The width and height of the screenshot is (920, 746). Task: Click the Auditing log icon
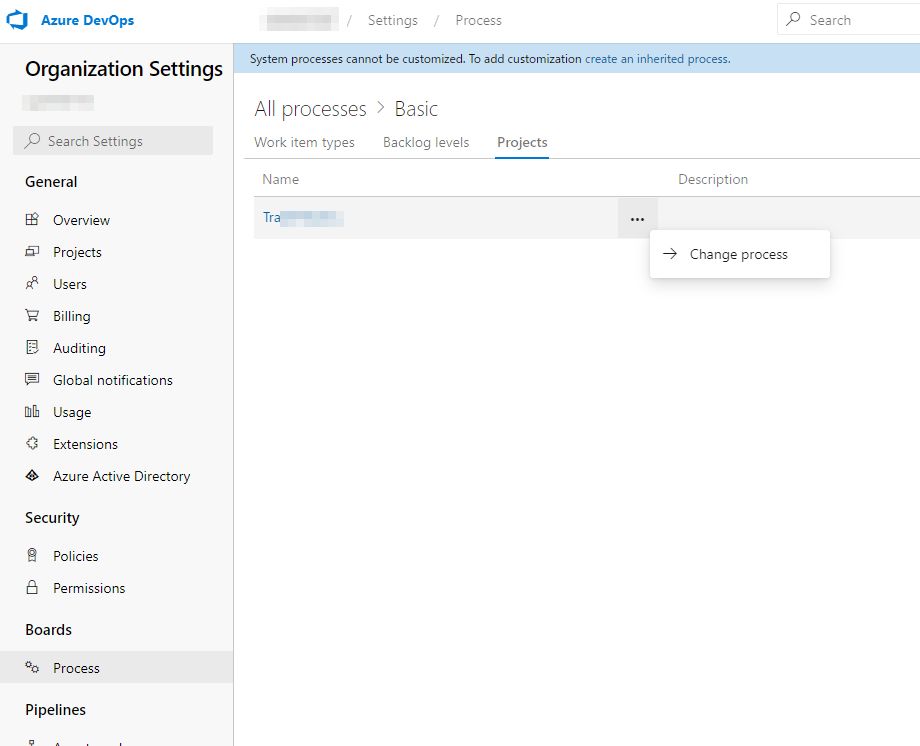click(x=32, y=347)
